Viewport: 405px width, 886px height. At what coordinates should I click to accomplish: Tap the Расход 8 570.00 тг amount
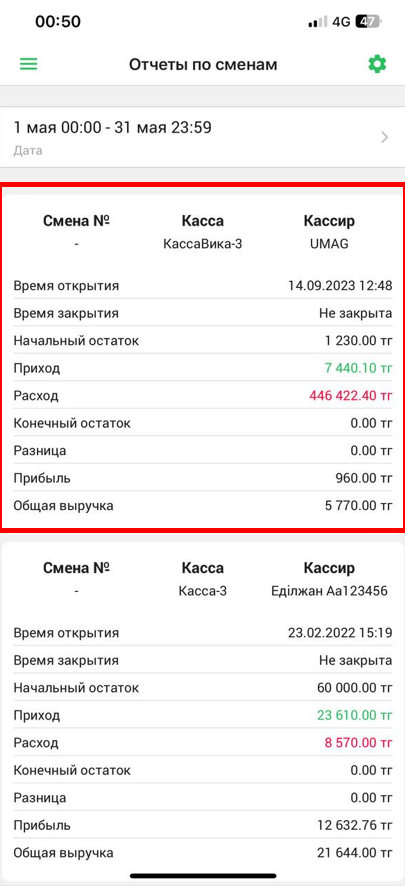point(358,742)
